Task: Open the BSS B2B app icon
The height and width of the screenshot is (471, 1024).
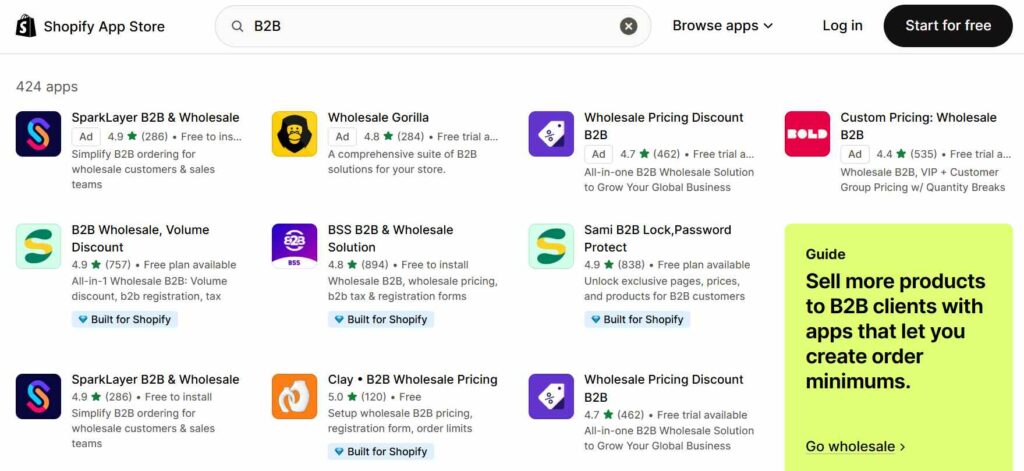Action: pyautogui.click(x=295, y=246)
